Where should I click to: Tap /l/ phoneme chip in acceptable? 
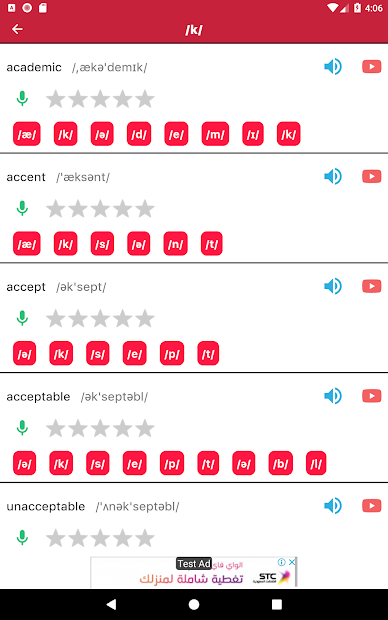click(316, 463)
